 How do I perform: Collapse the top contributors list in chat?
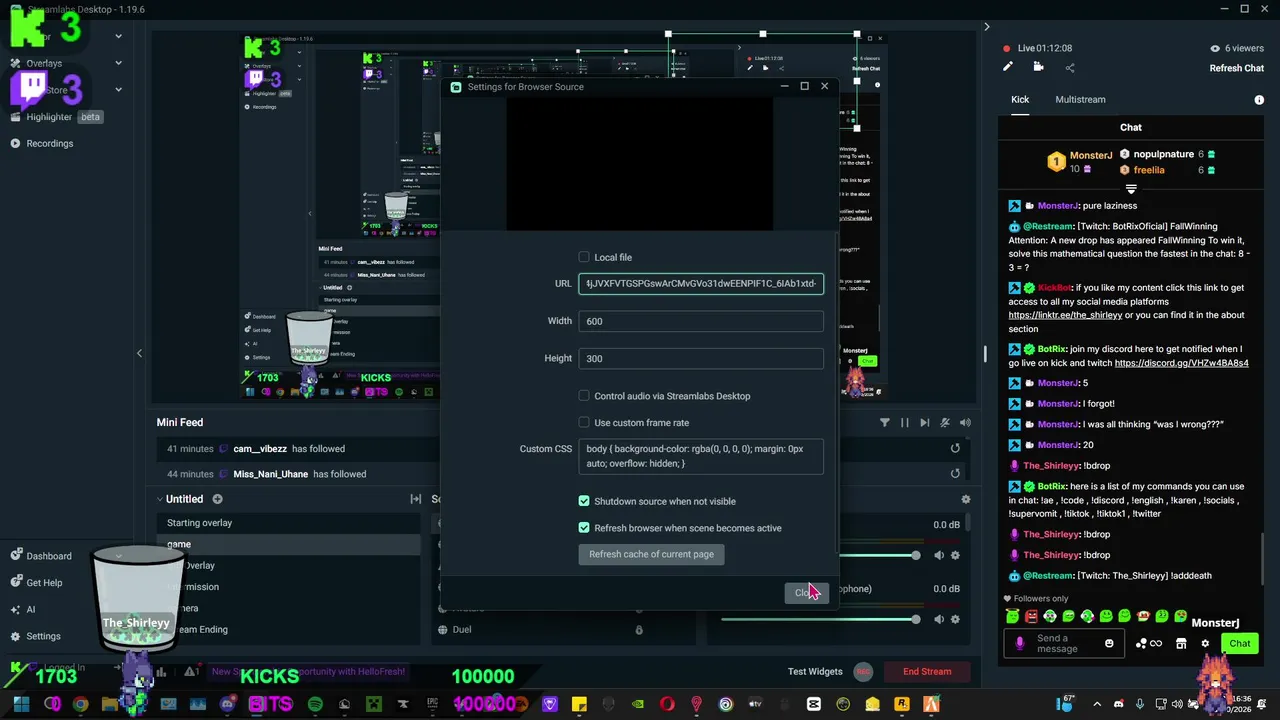1131,189
